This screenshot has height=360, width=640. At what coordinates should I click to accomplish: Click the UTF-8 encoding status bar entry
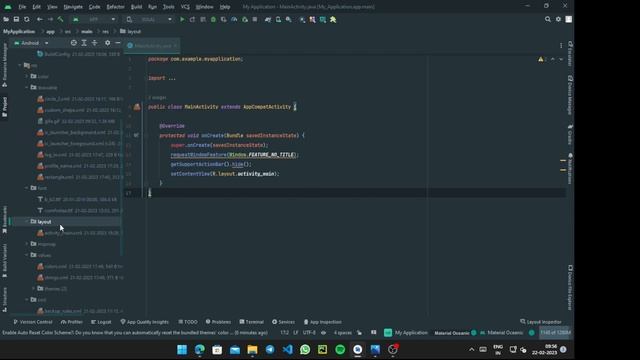pos(309,333)
